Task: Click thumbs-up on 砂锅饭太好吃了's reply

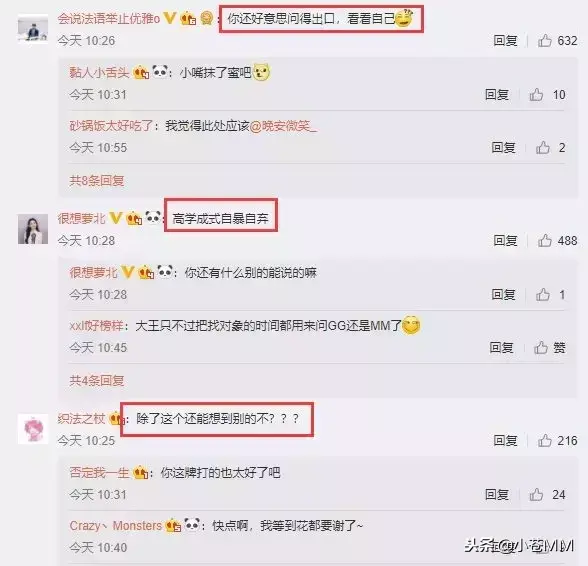Action: click(543, 147)
